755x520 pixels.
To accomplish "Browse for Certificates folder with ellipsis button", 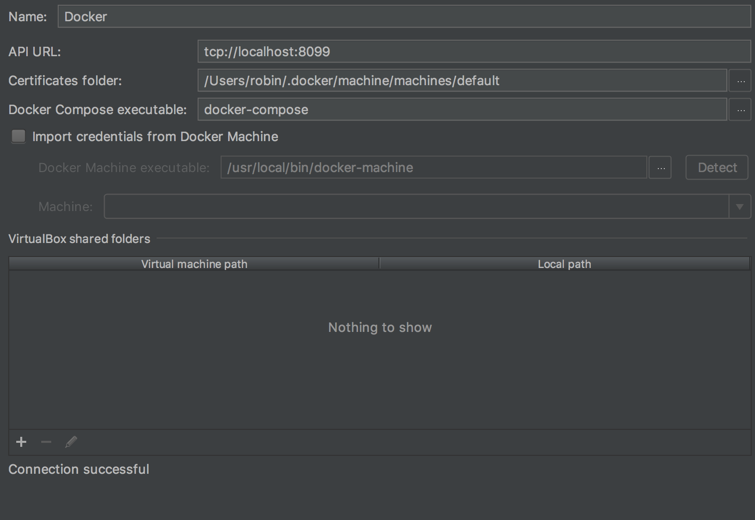I will (741, 81).
